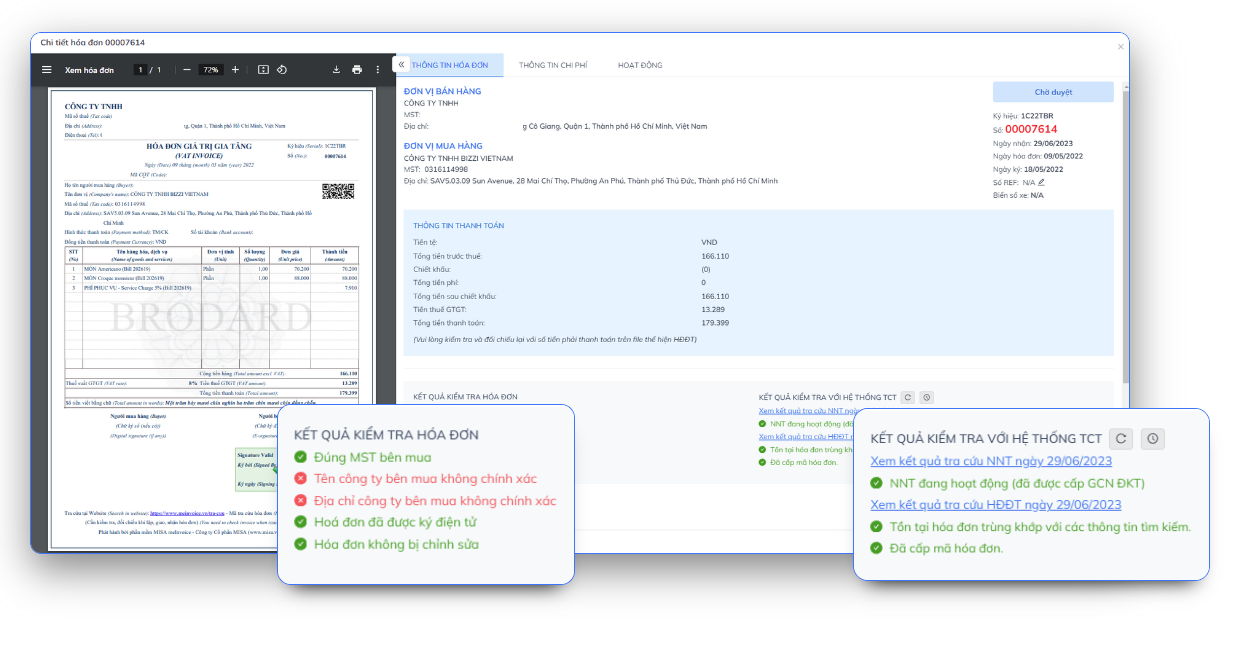Zoom in the invoice PDF
Image resolution: width=1248 pixels, height=646 pixels.
point(235,70)
